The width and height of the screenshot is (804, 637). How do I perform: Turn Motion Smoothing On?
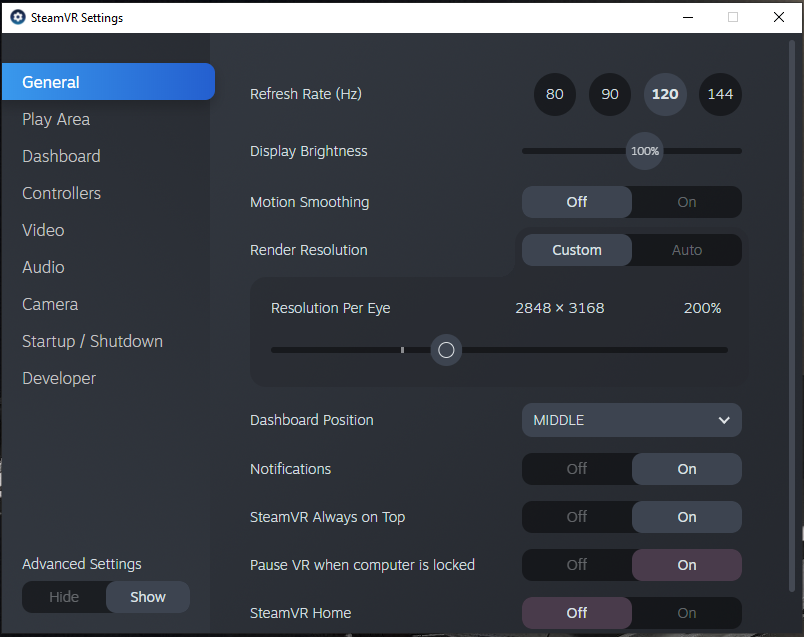687,202
